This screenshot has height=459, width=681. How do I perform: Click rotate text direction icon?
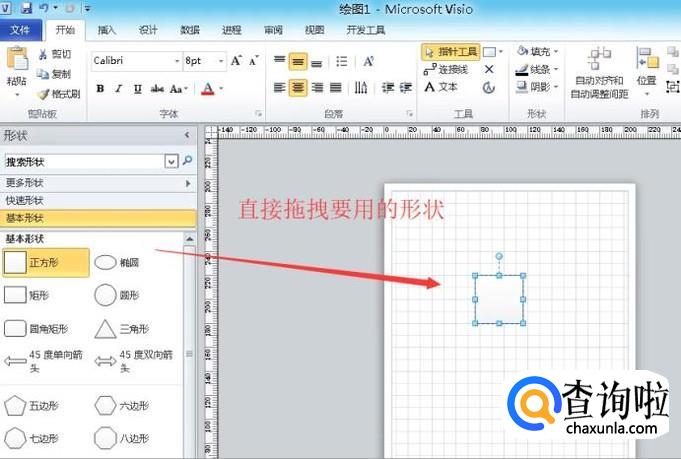tap(360, 88)
